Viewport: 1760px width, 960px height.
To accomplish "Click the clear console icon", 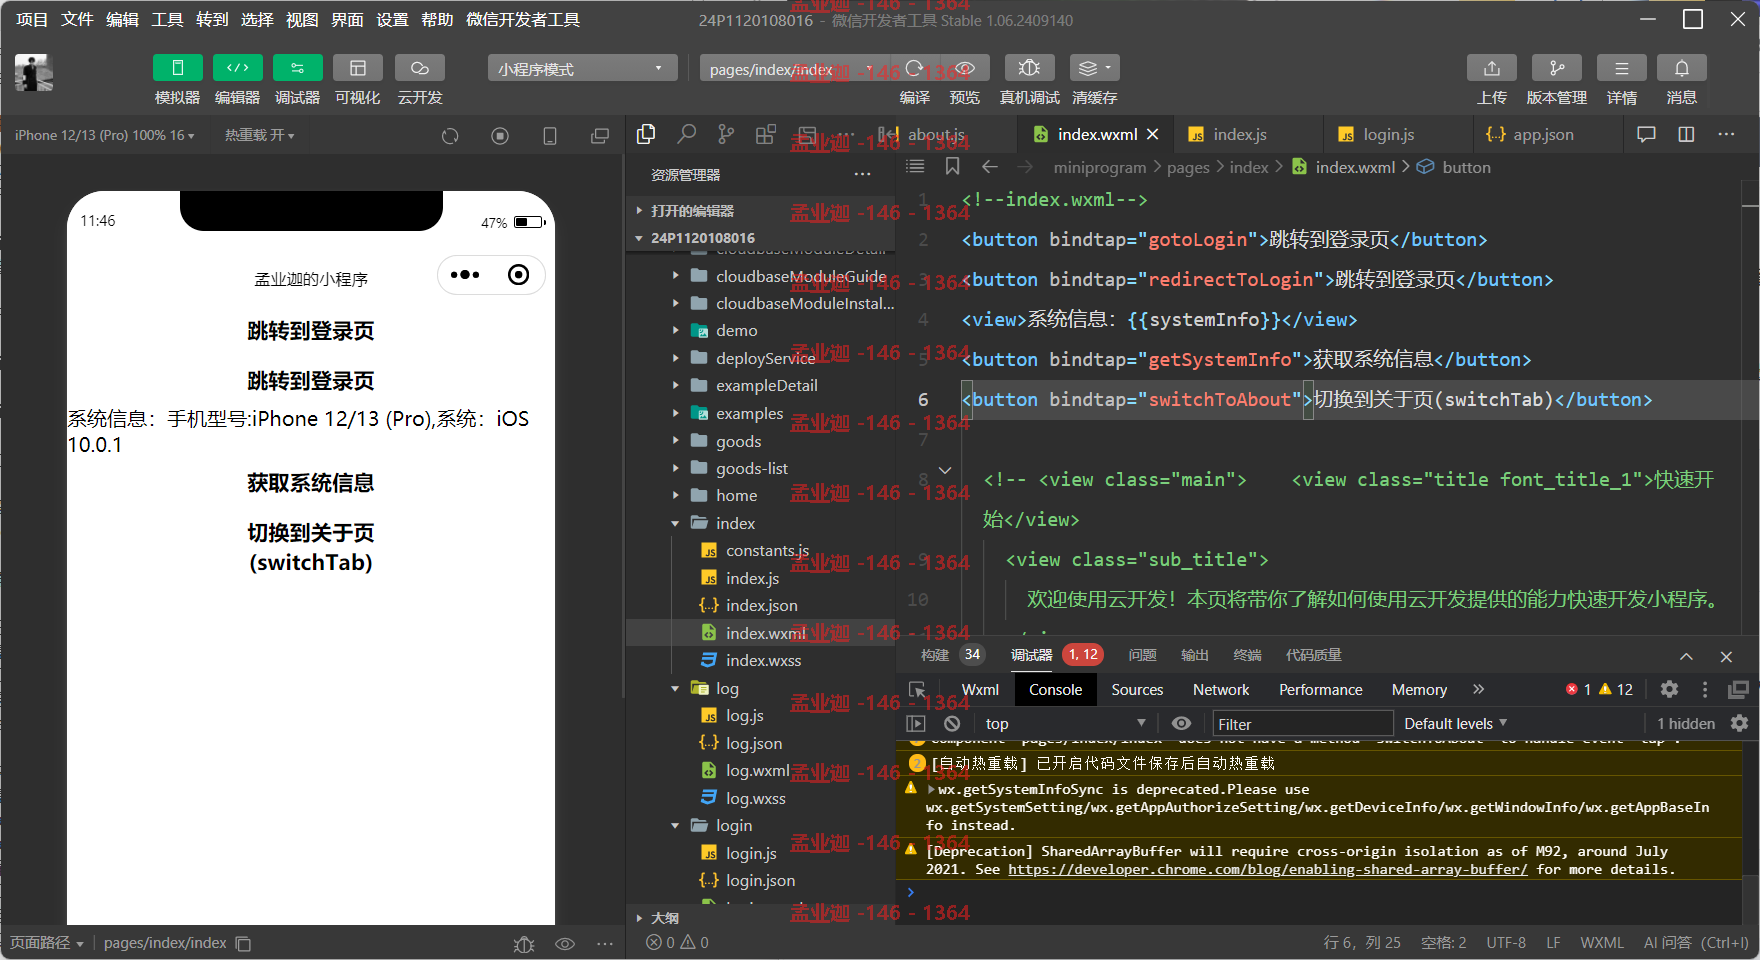I will [952, 723].
